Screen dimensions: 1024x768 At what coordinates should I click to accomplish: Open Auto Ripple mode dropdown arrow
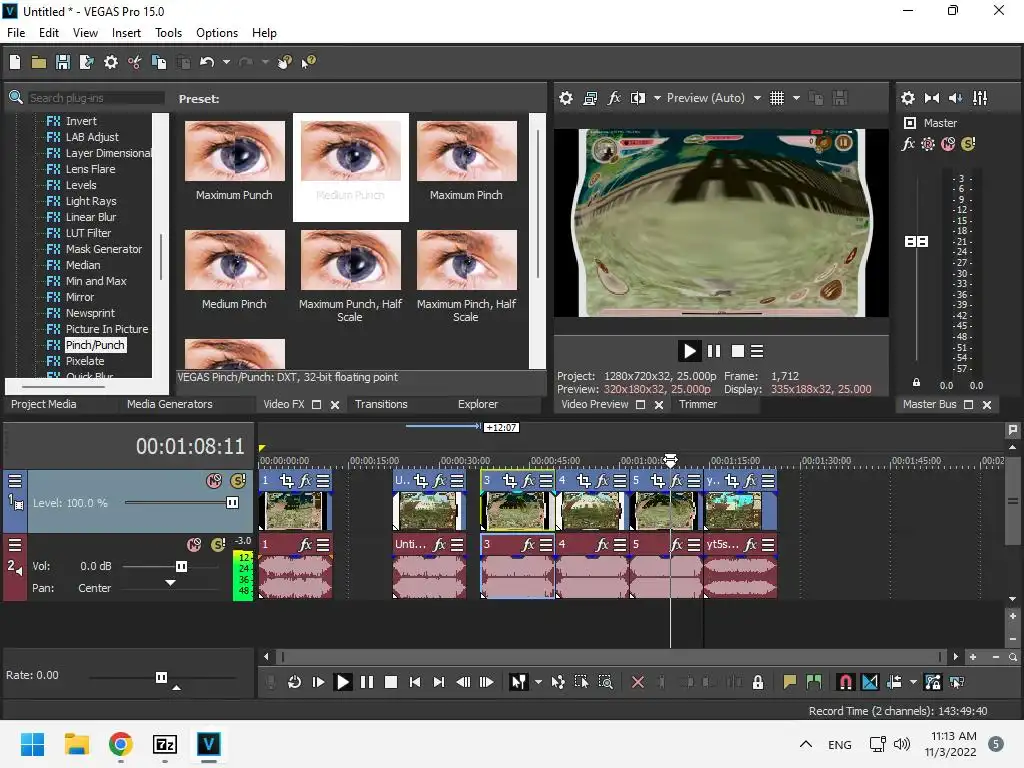point(913,682)
